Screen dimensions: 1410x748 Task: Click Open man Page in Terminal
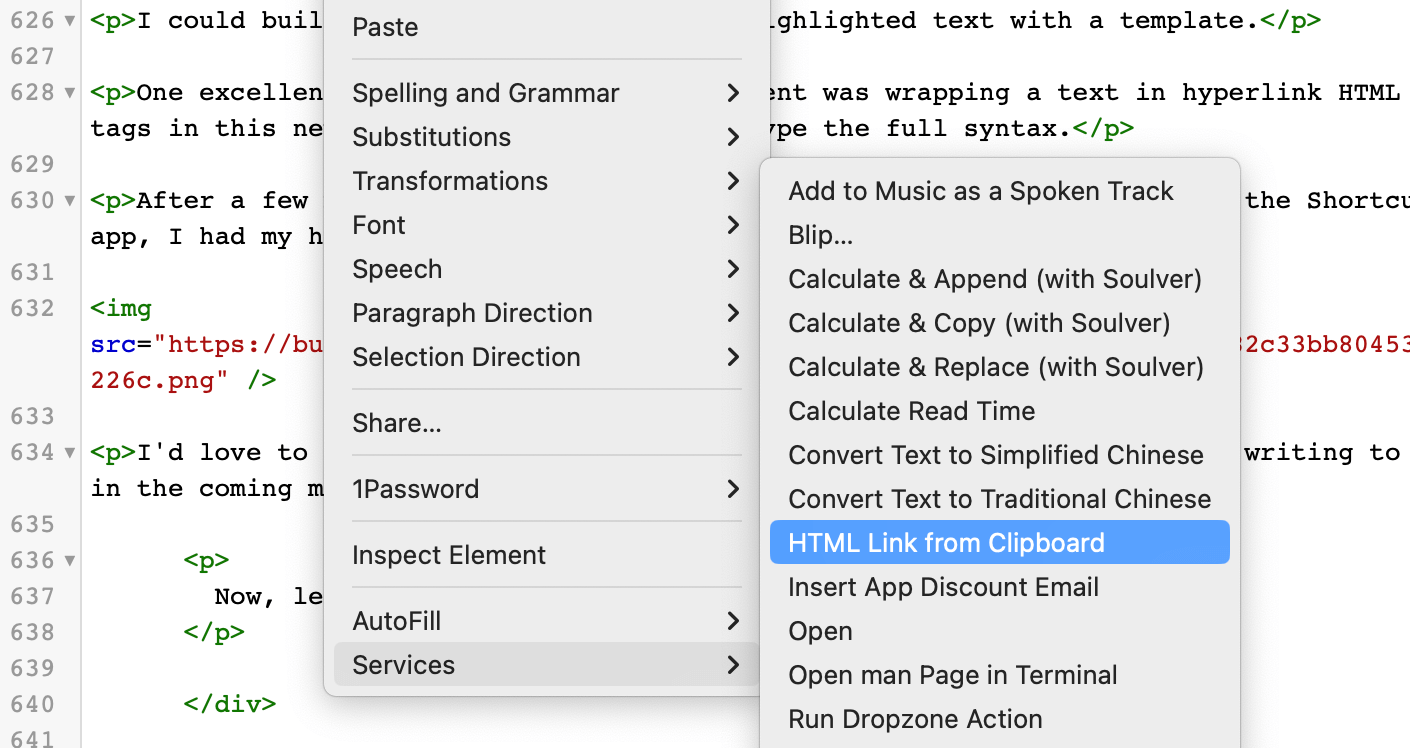(952, 675)
